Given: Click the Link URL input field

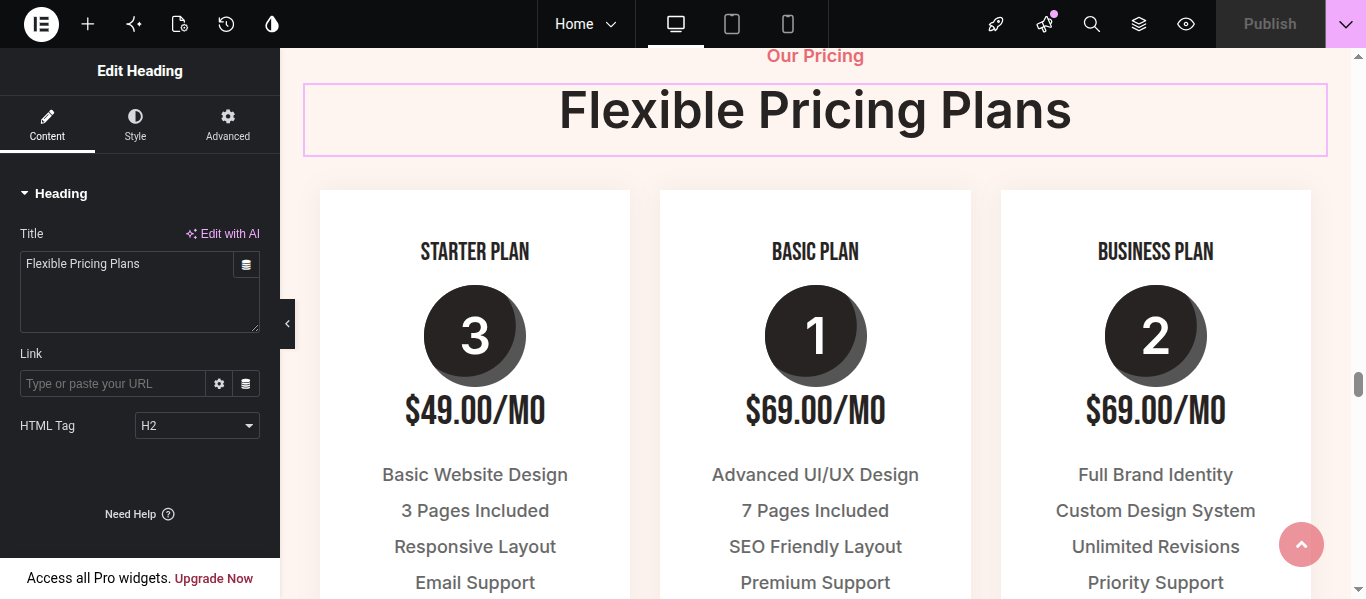Looking at the screenshot, I should tap(113, 384).
